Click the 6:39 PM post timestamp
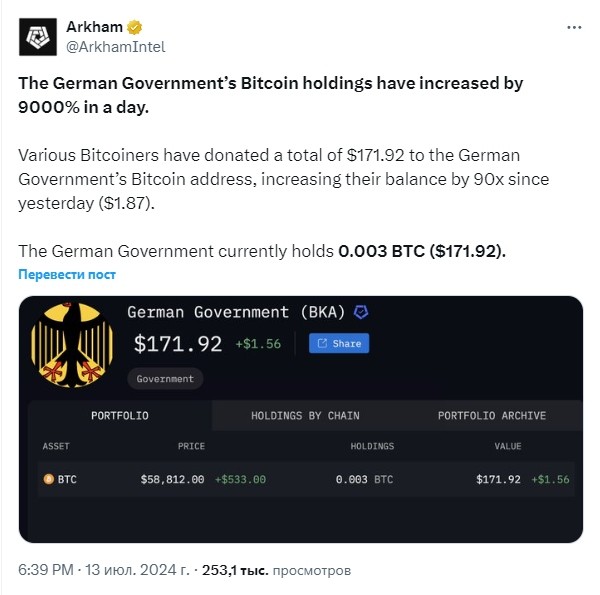This screenshot has width=600, height=595. pos(46,570)
